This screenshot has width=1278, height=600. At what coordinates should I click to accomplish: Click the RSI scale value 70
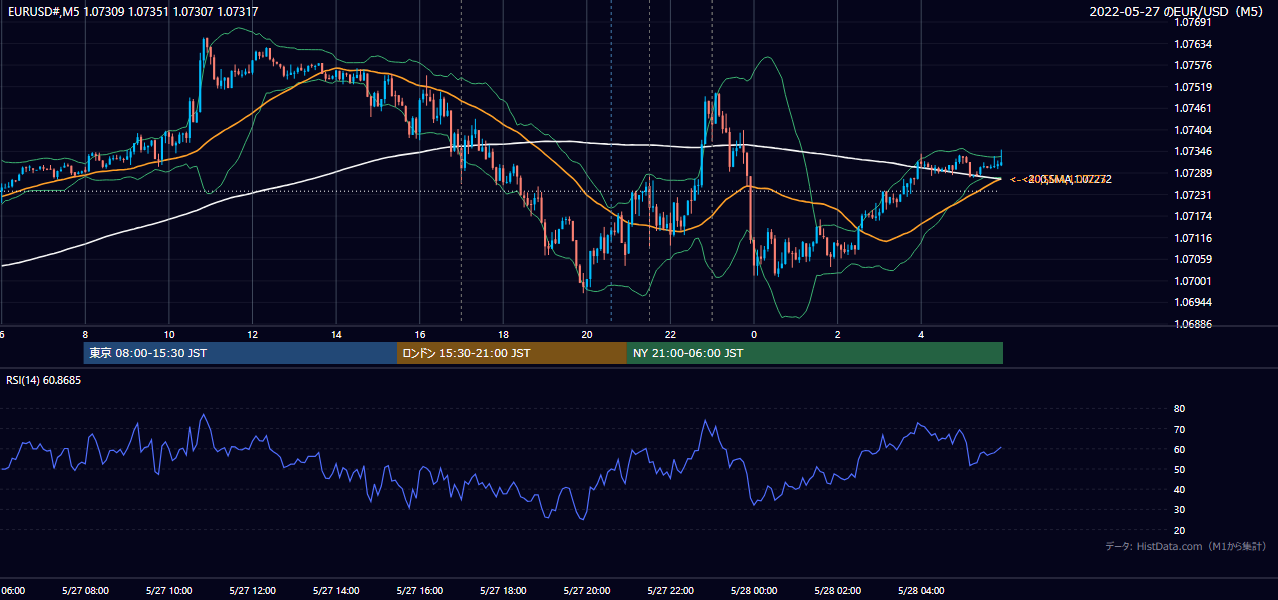pyautogui.click(x=1179, y=429)
